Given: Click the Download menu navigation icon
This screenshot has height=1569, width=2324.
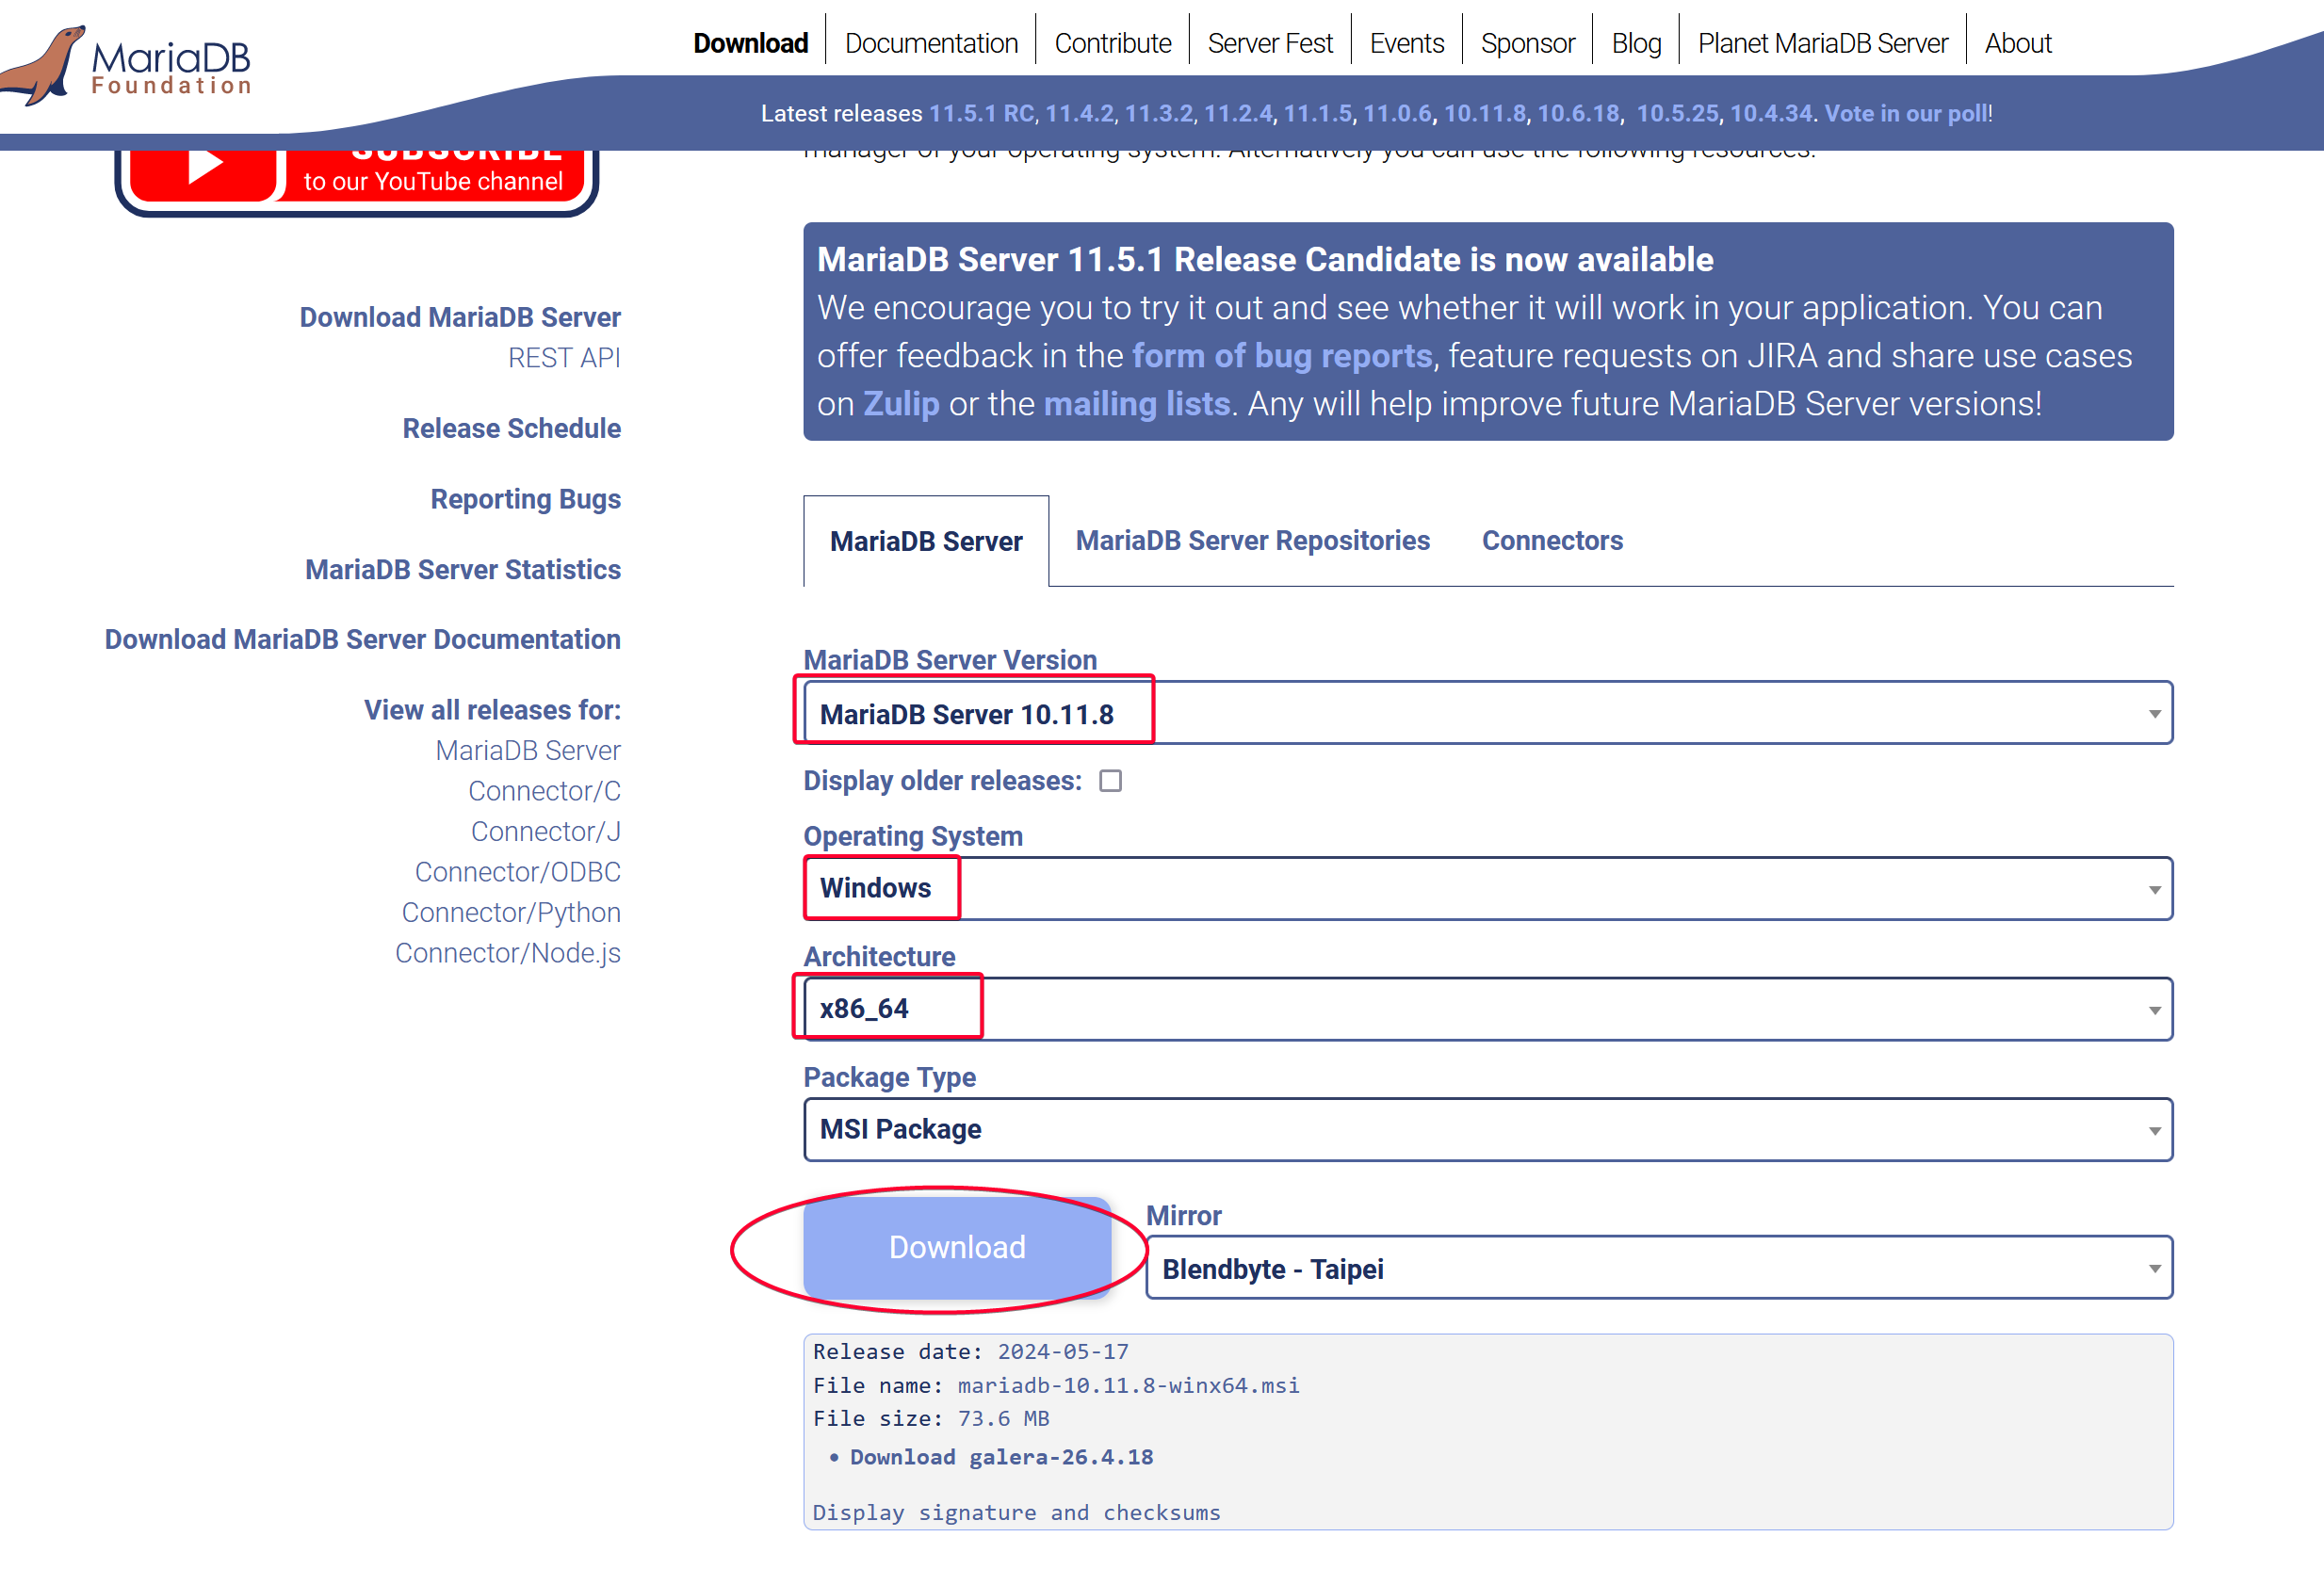Looking at the screenshot, I should click(748, 42).
